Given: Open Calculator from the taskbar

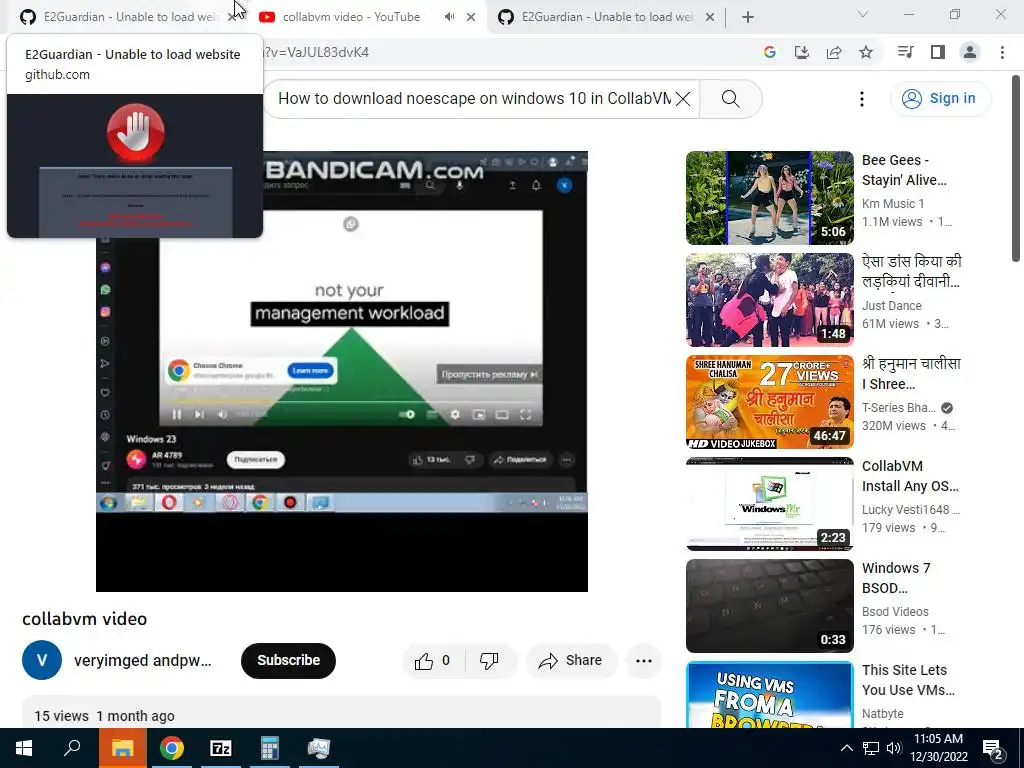Looking at the screenshot, I should click(270, 748).
